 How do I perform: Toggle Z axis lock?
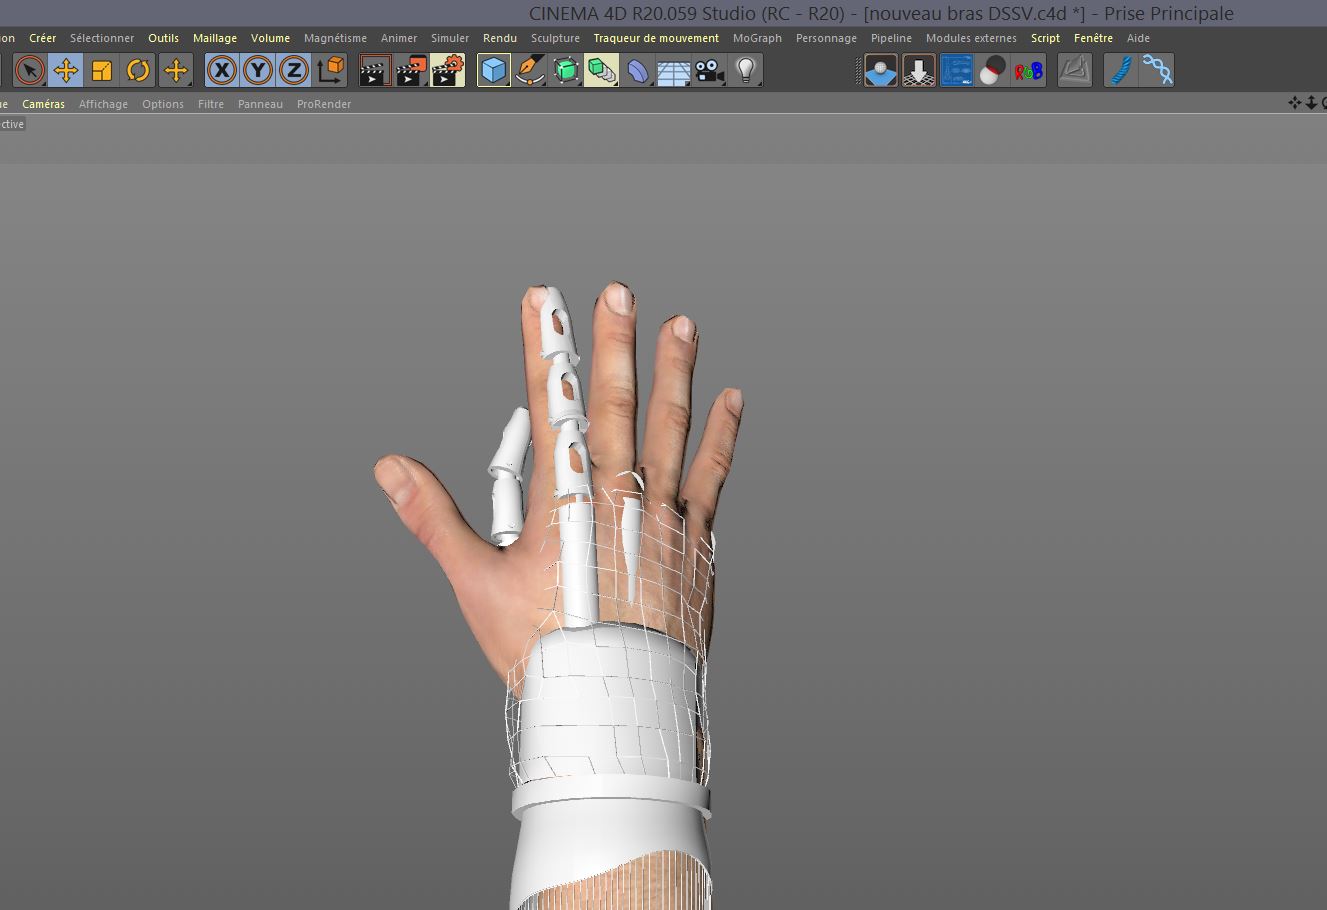pyautogui.click(x=294, y=70)
